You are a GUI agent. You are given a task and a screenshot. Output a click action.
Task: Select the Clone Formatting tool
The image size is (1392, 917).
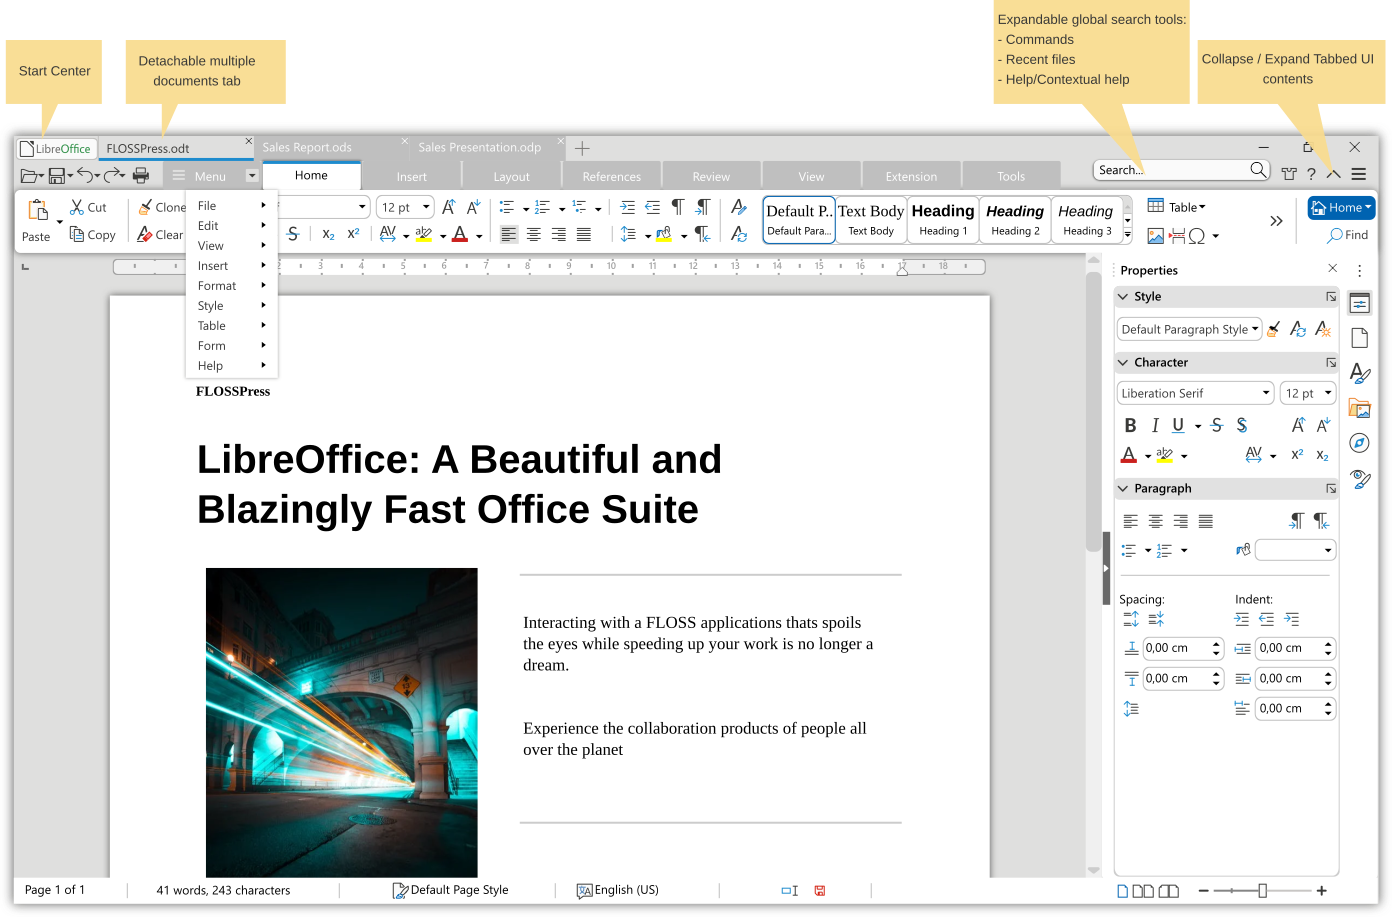coord(161,207)
